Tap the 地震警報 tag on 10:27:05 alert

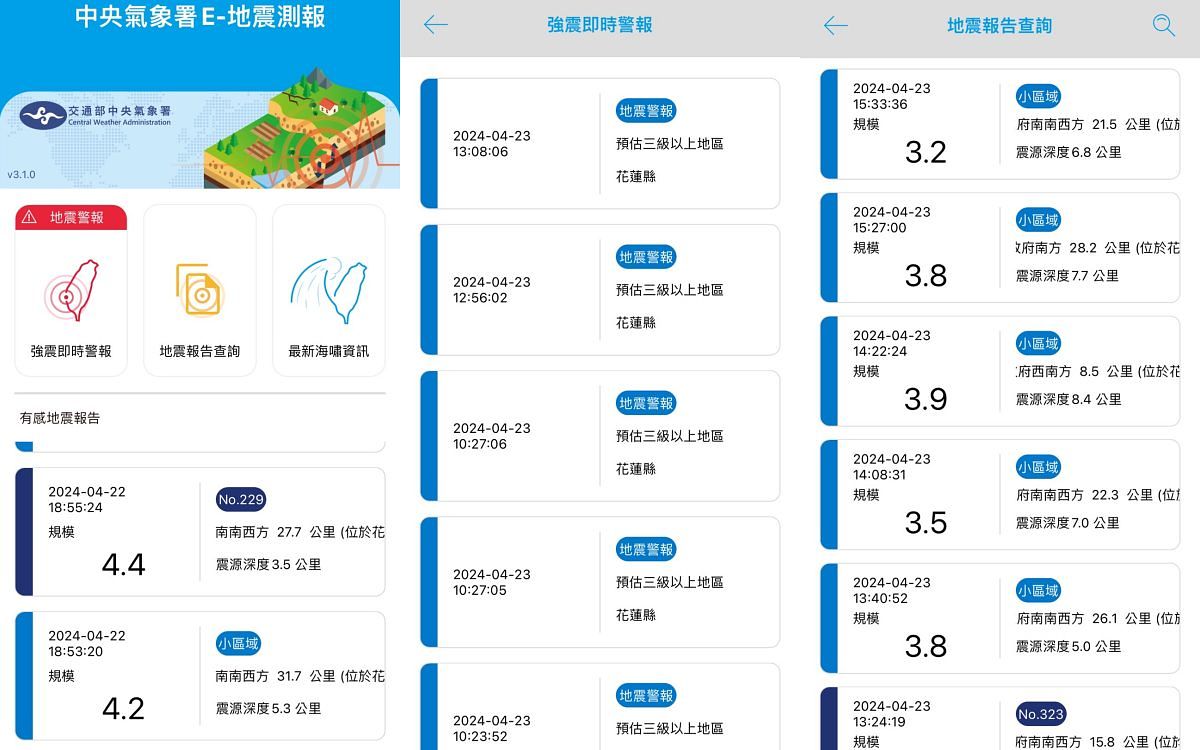pos(646,549)
